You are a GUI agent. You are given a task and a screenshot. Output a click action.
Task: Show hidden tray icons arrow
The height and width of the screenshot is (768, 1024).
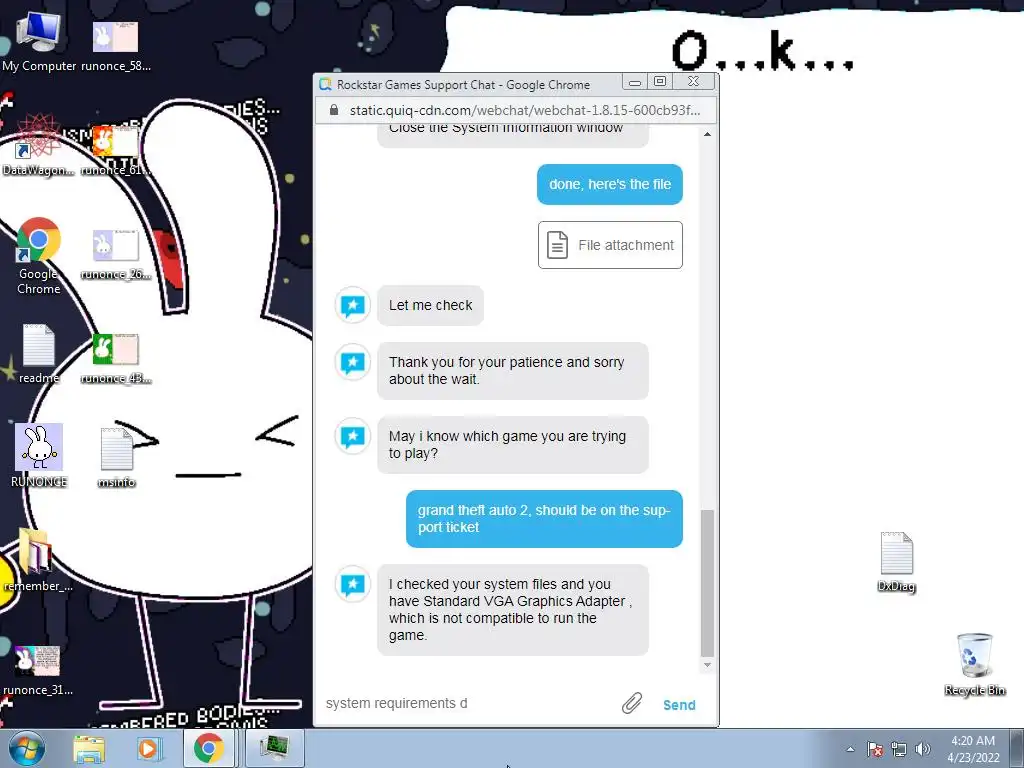point(850,749)
